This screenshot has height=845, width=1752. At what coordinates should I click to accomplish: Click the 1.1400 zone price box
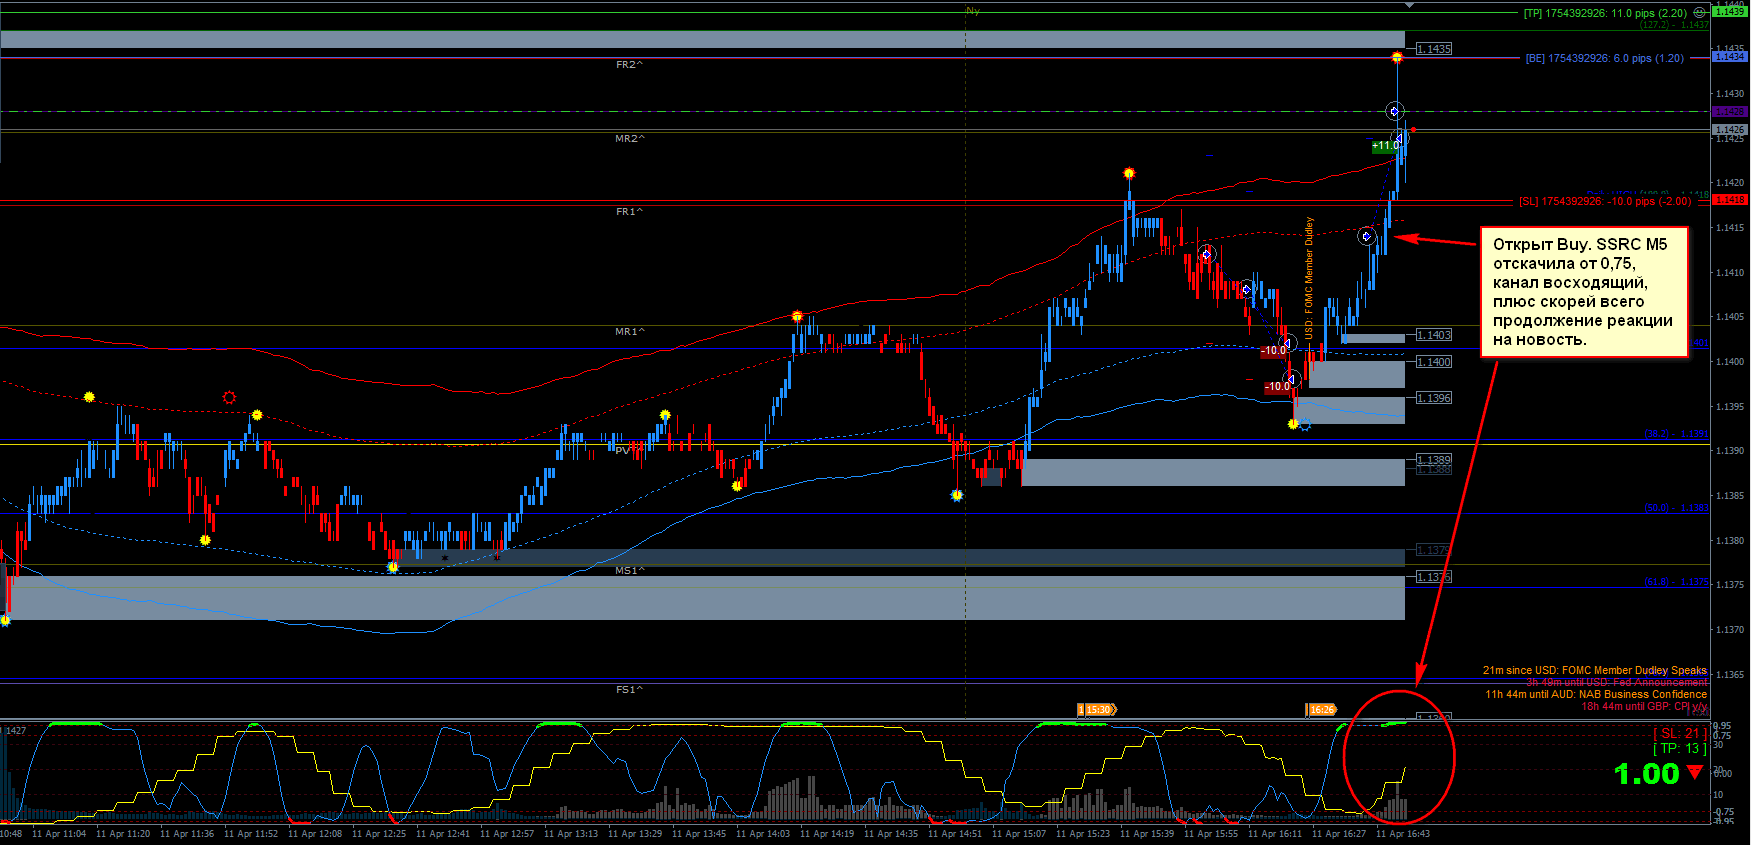(x=1434, y=362)
